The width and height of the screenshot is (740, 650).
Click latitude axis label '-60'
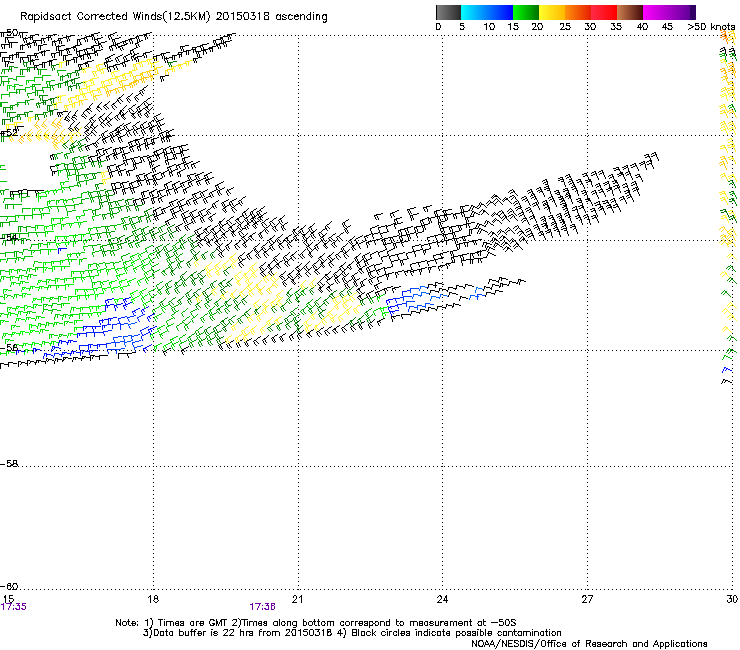point(9,587)
